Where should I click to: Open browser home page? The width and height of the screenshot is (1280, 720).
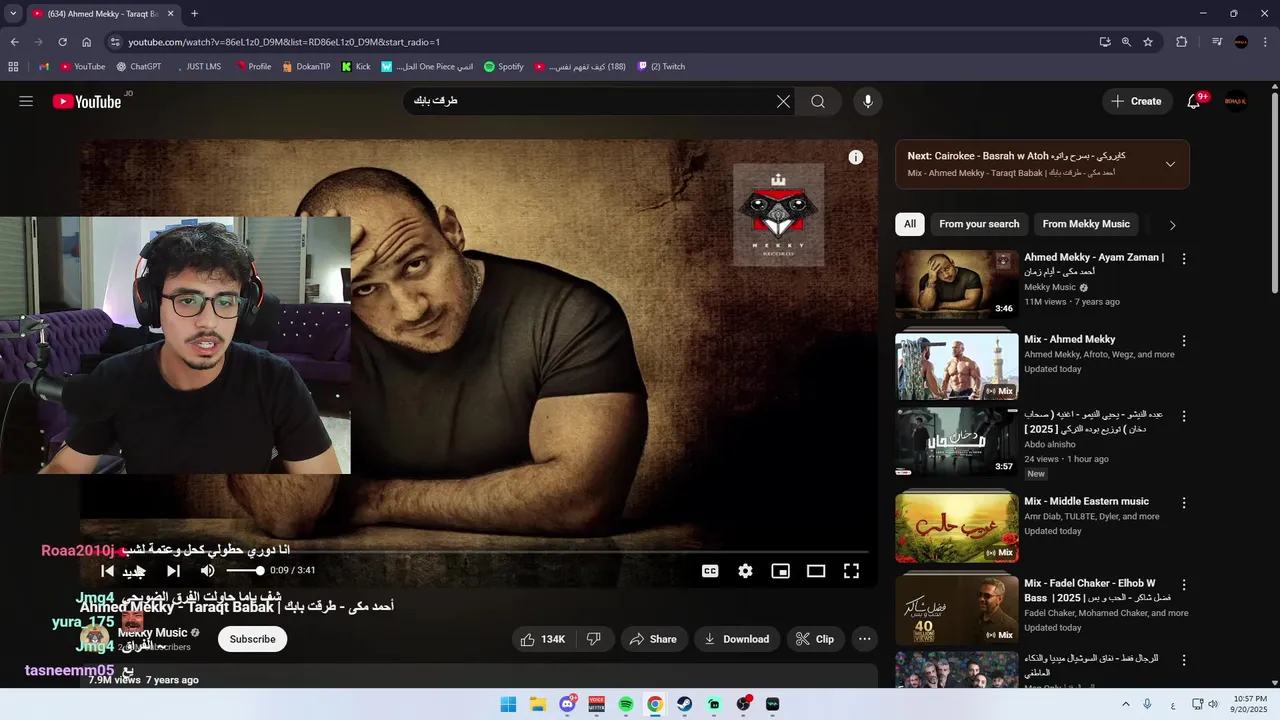[x=86, y=42]
